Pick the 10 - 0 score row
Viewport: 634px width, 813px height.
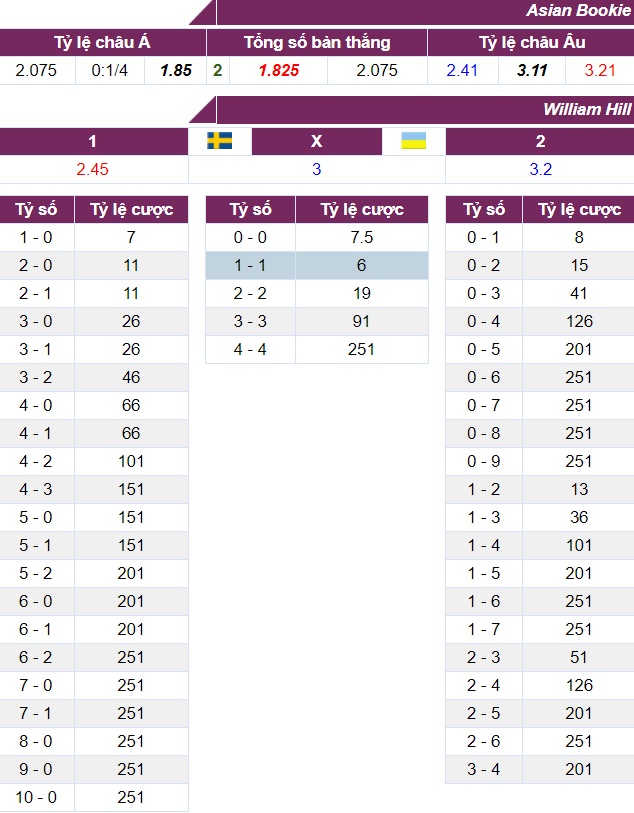point(94,797)
